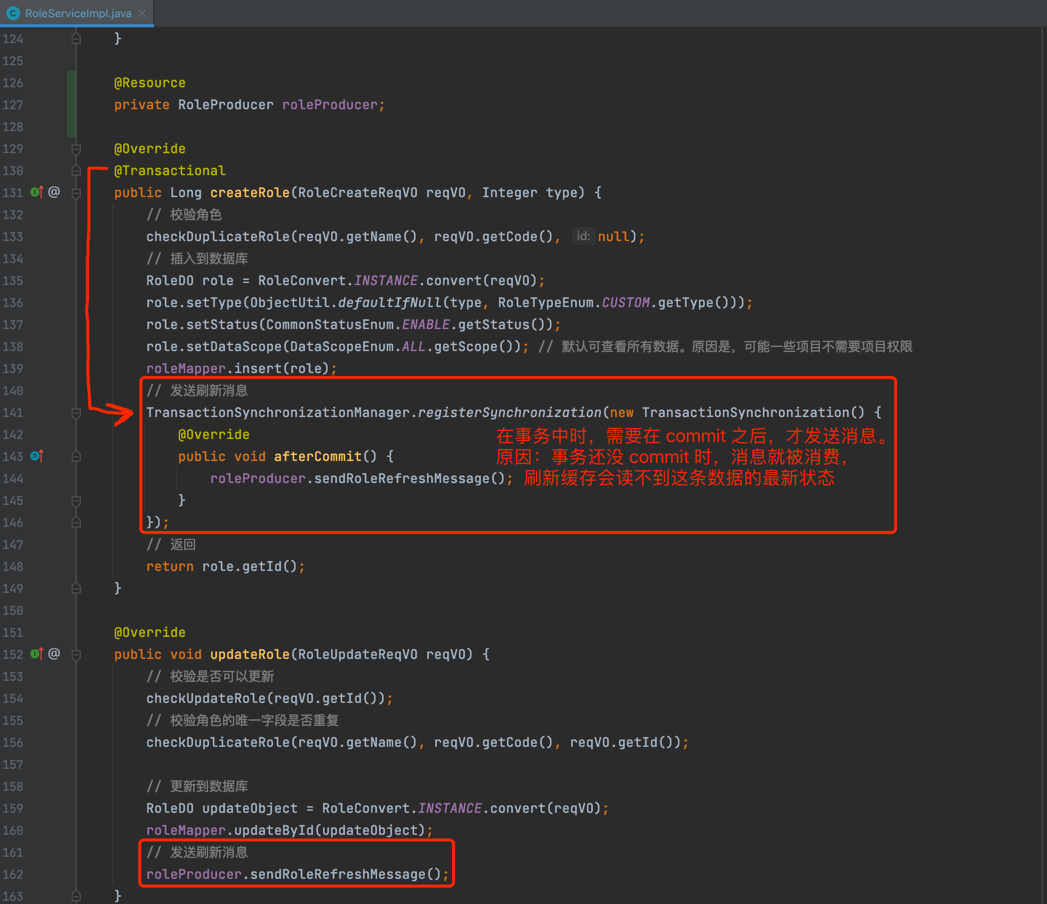Click the 'id:' inlay parameter hint on line 133
Screen dimensions: 1047x904
(583, 237)
